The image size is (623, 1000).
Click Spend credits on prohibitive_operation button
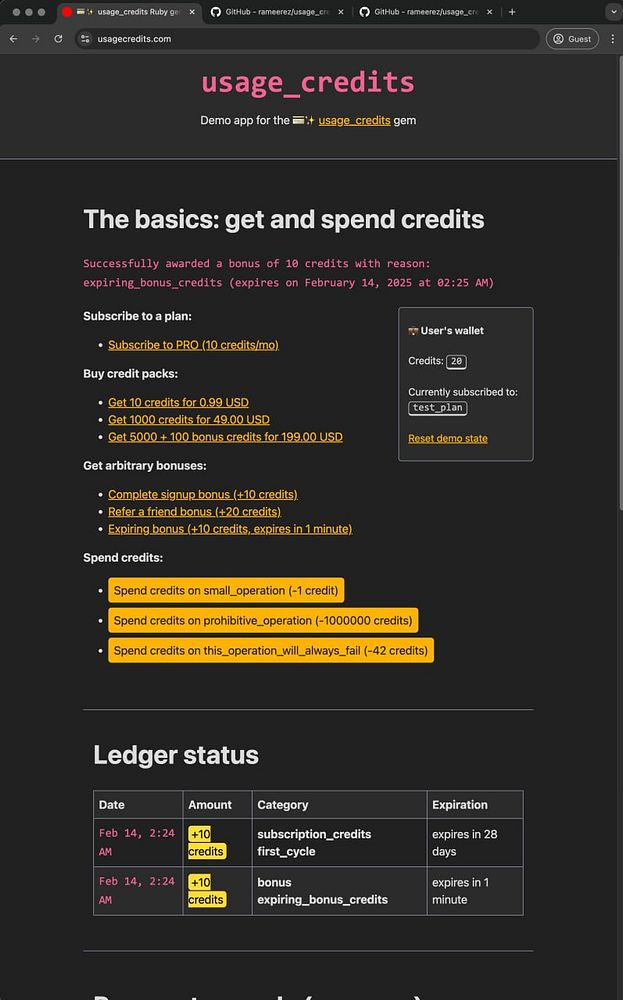pos(263,620)
